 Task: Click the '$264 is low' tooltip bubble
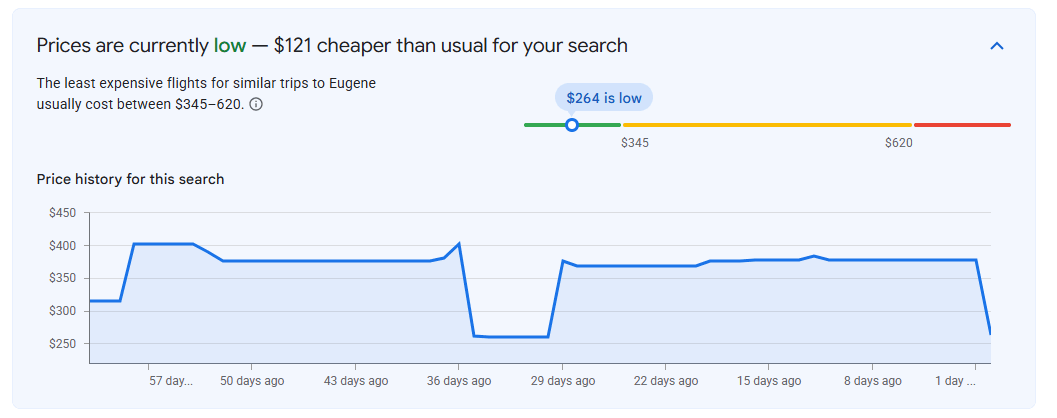603,98
